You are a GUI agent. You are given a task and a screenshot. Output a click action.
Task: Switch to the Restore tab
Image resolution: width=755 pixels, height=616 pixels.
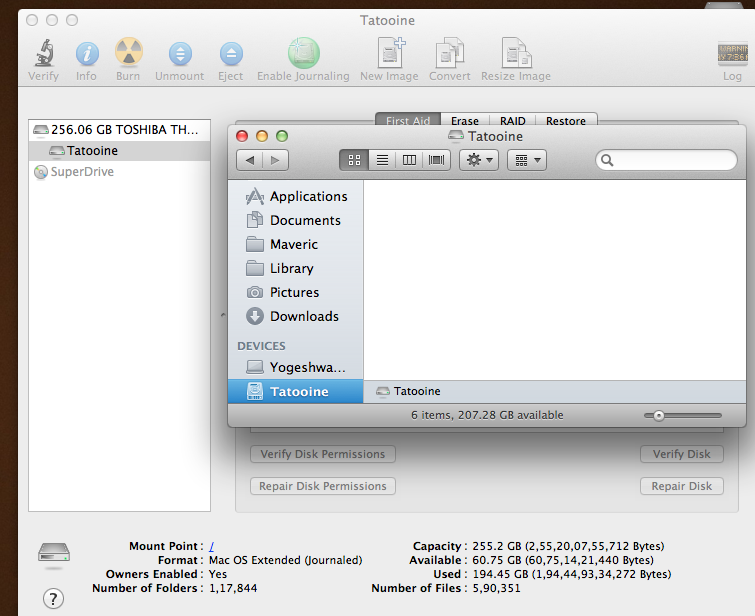point(566,120)
